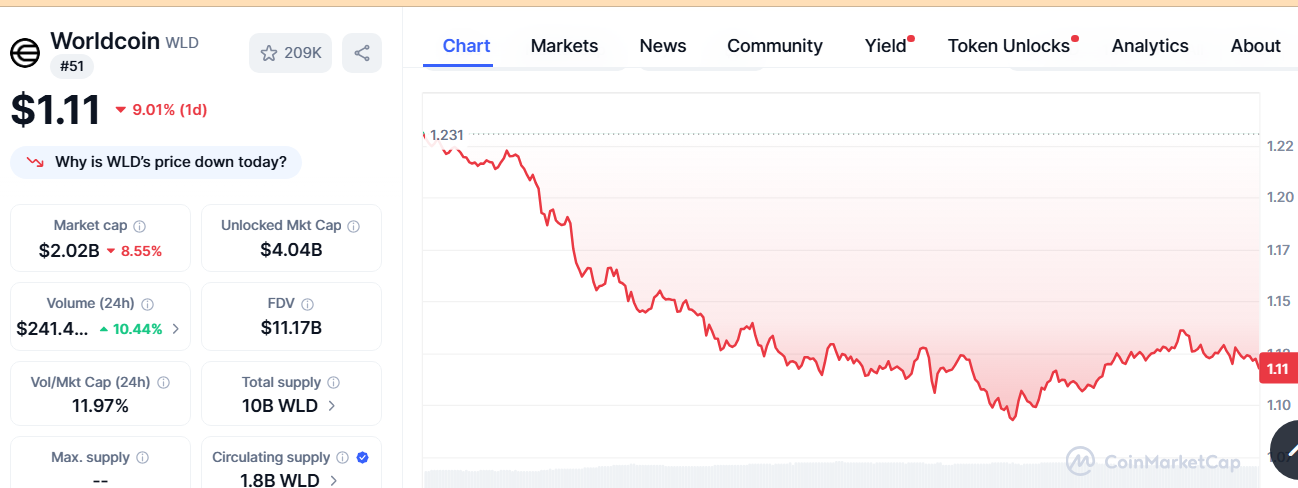Click the 1.11 current price label on chart

tap(1277, 370)
